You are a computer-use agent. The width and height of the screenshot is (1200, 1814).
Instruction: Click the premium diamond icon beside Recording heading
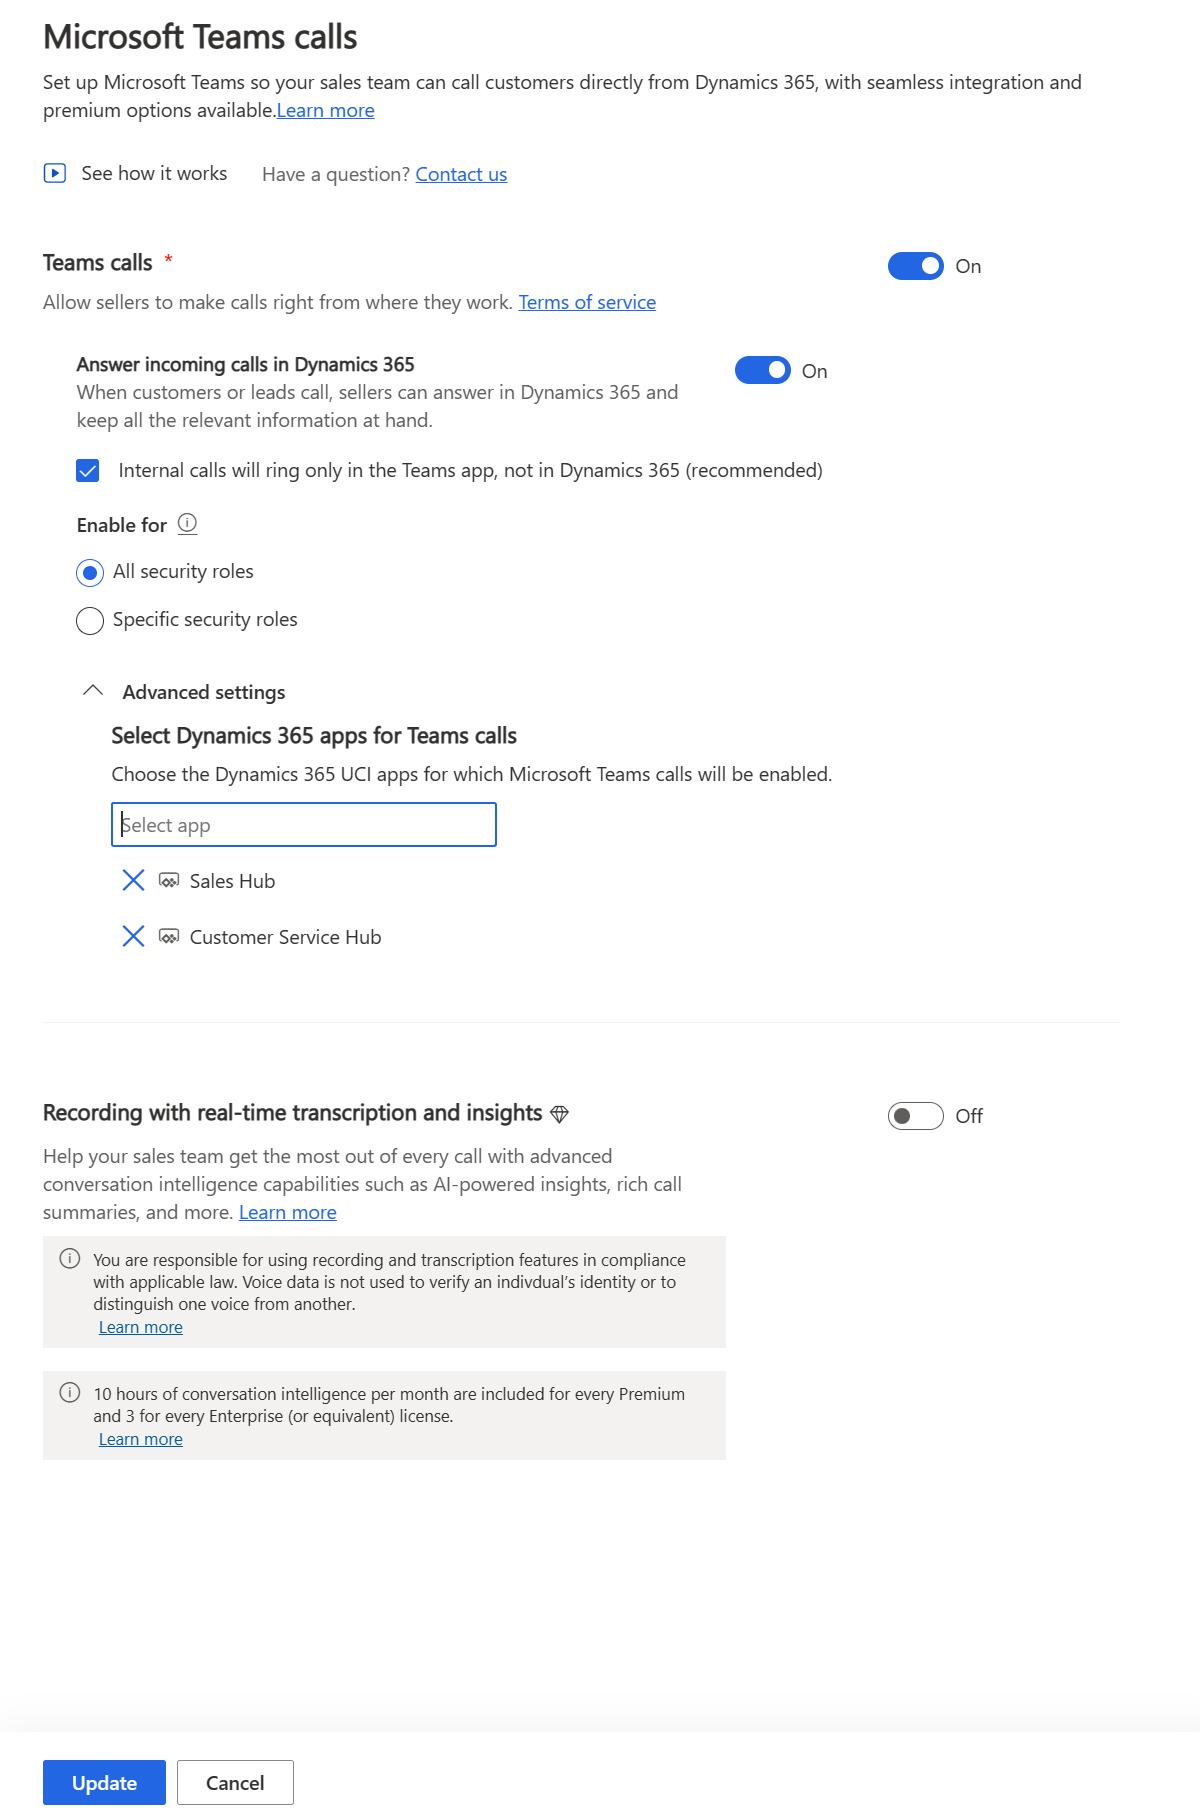561,1112
